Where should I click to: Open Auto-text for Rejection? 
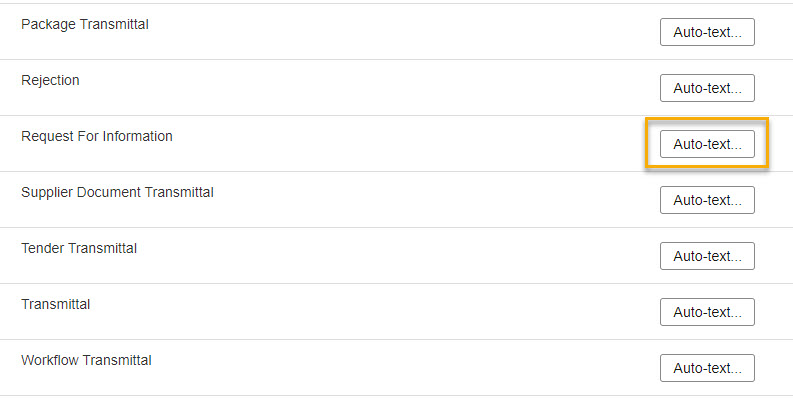point(707,88)
